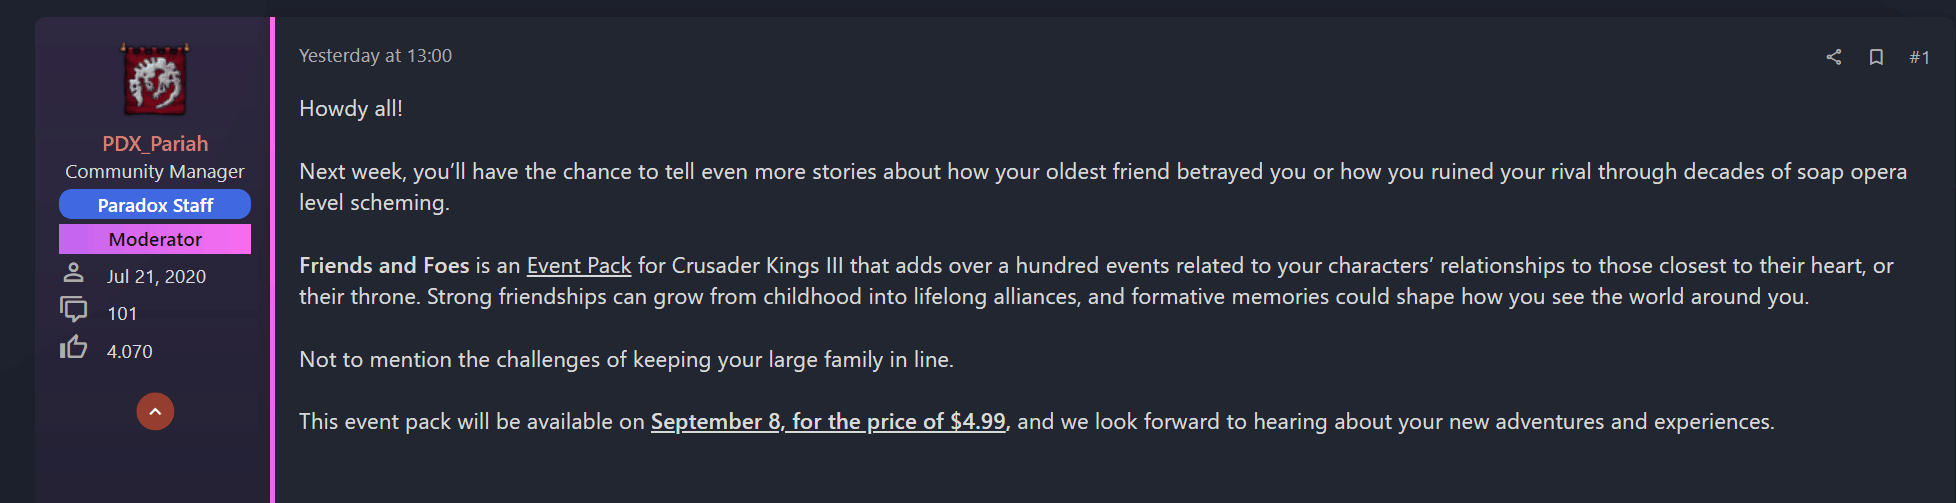The width and height of the screenshot is (1956, 503).
Task: Click the share post icon
Action: click(1833, 57)
